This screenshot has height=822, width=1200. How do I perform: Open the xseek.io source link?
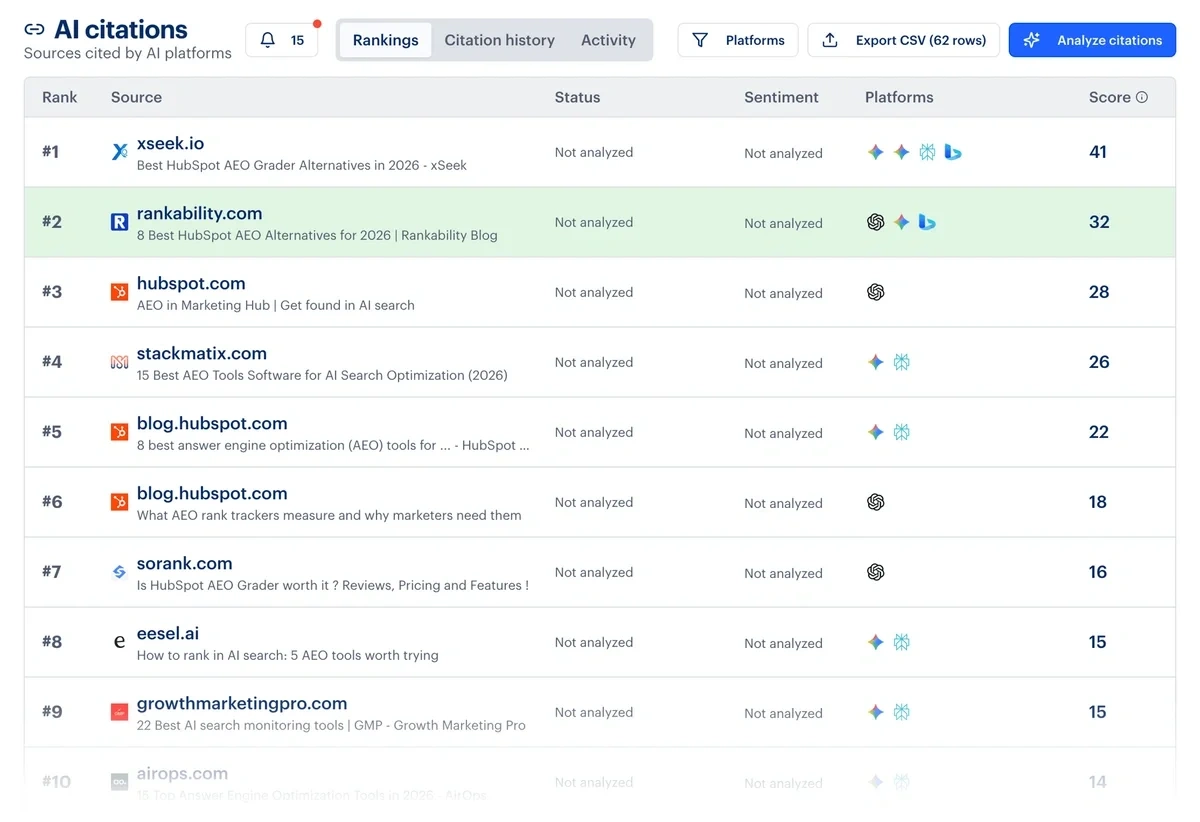tap(171, 143)
